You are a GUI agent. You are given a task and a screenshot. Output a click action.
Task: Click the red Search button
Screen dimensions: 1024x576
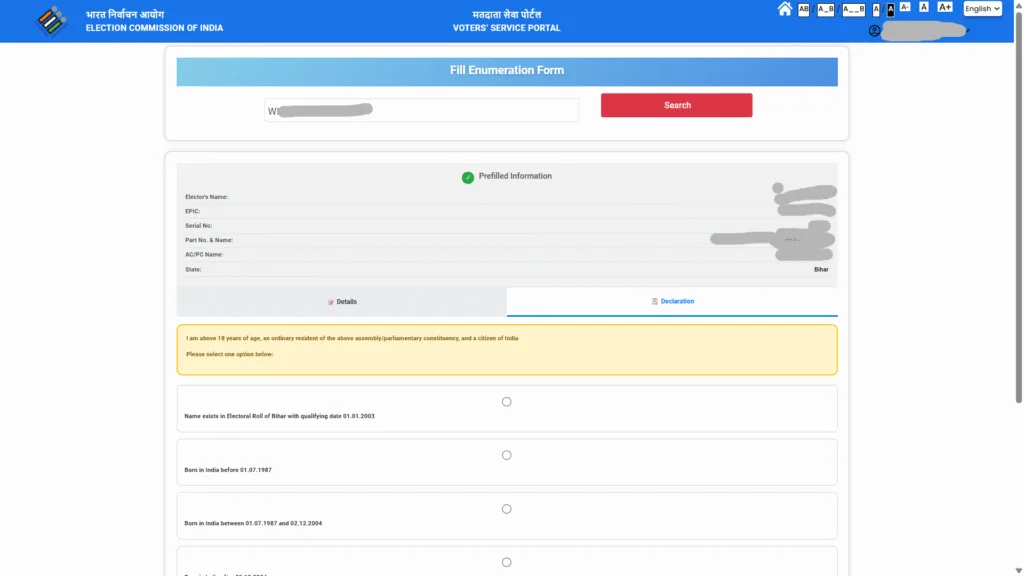click(677, 105)
